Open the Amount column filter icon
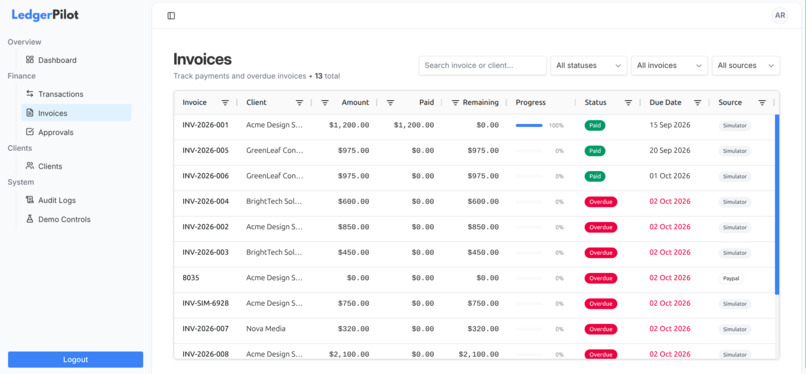 [325, 103]
